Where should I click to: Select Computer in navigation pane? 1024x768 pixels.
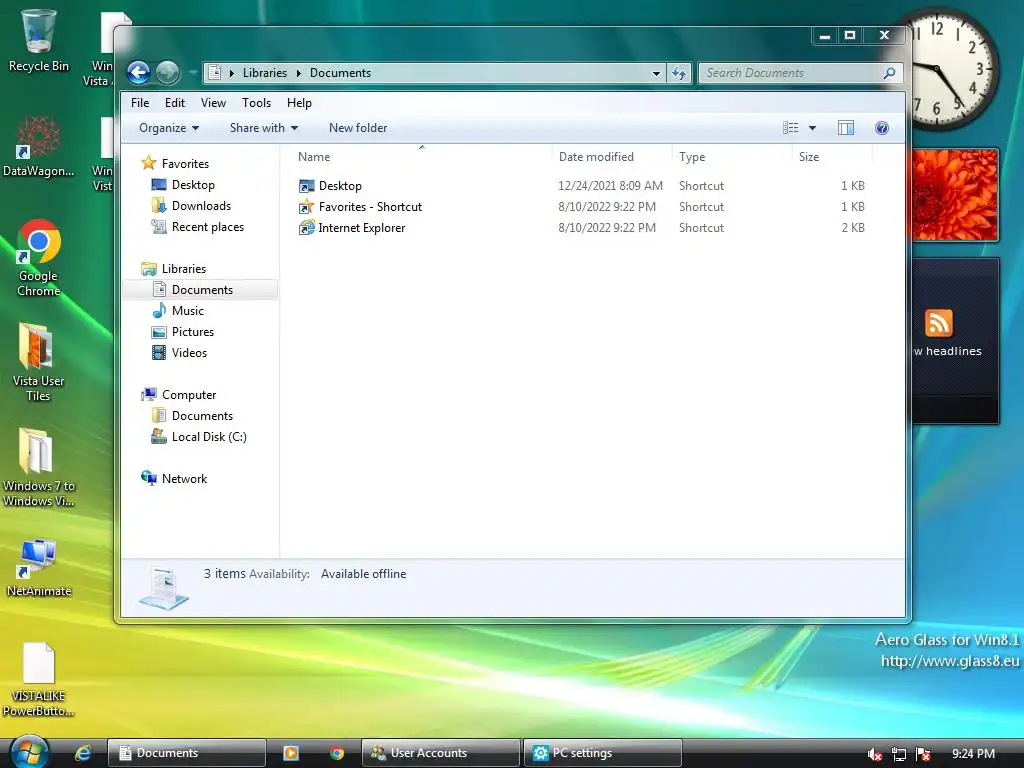tap(178, 394)
